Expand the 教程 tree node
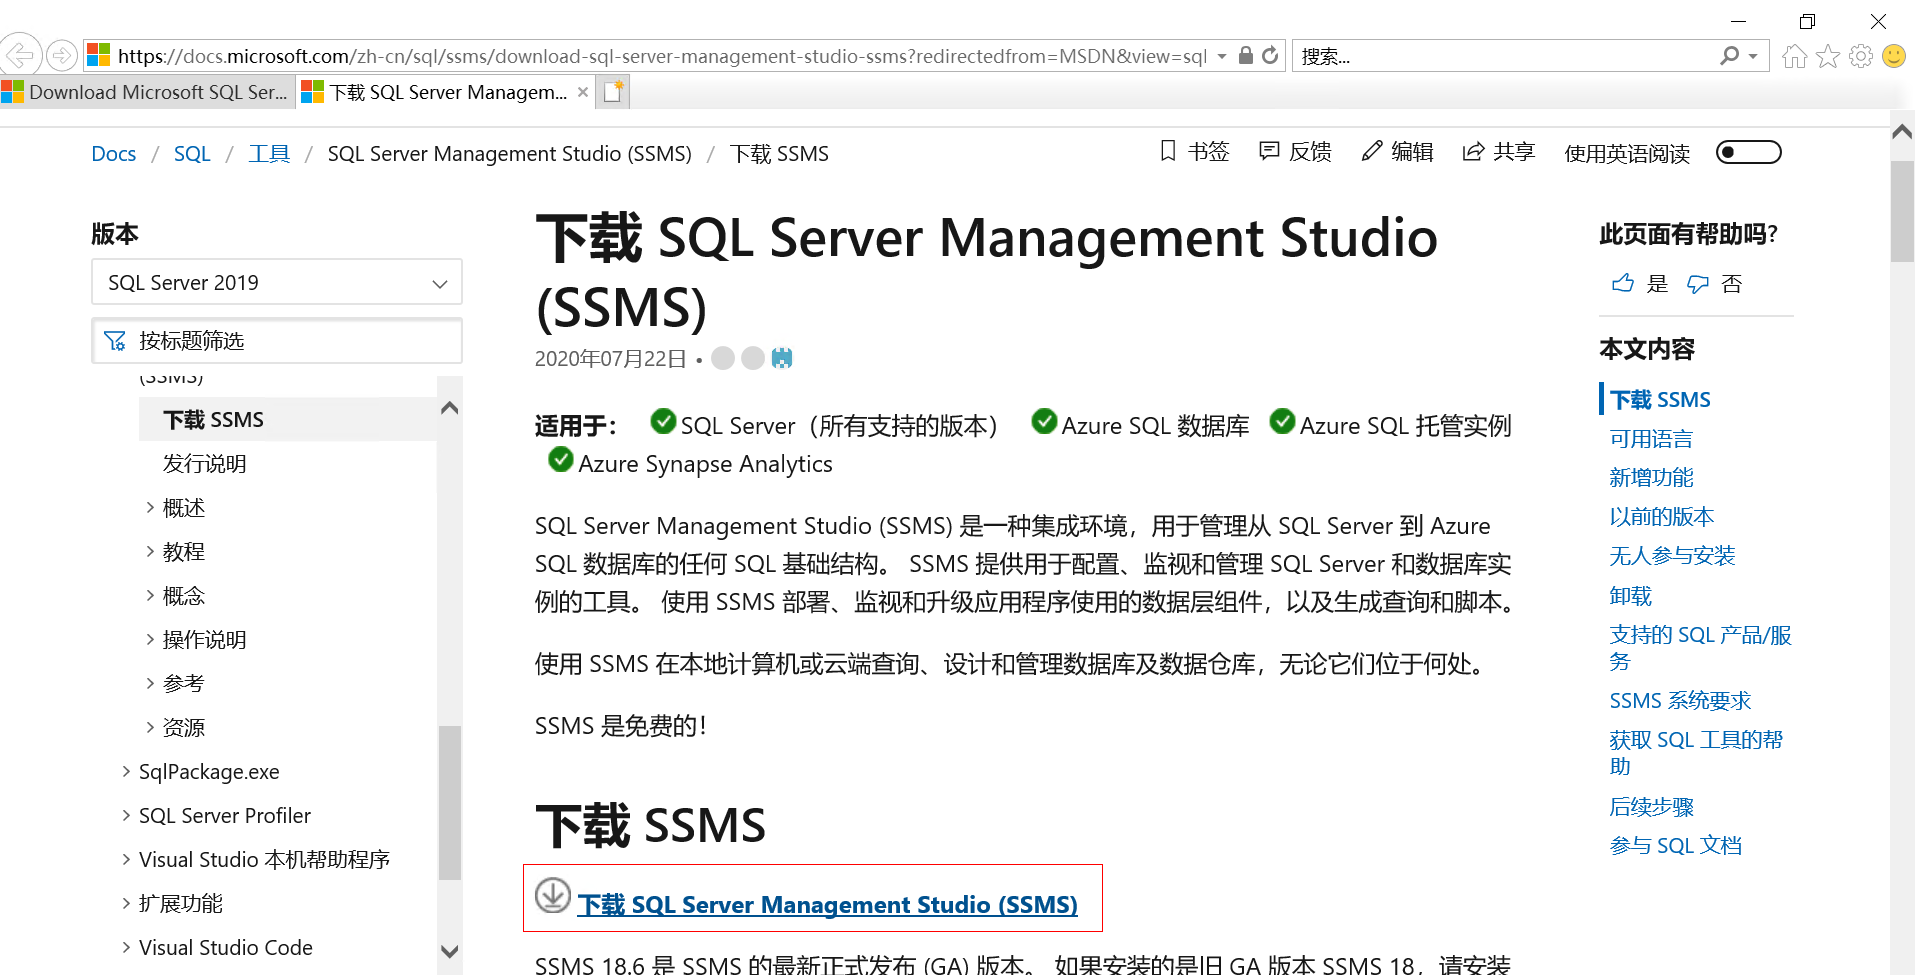 coord(151,551)
